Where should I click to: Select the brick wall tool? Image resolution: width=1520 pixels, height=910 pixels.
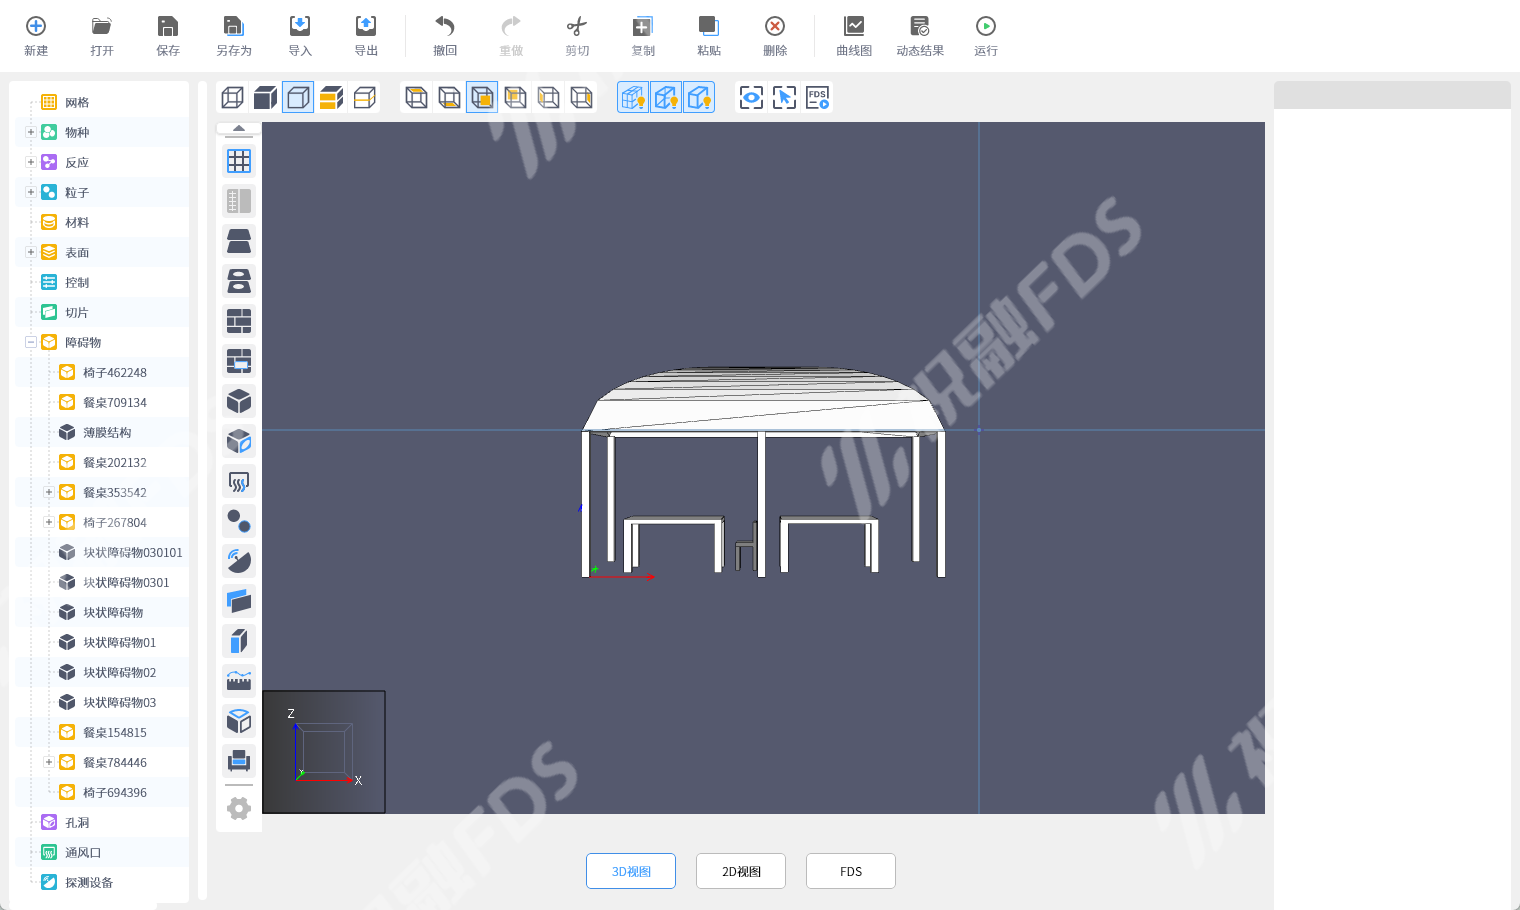click(239, 321)
